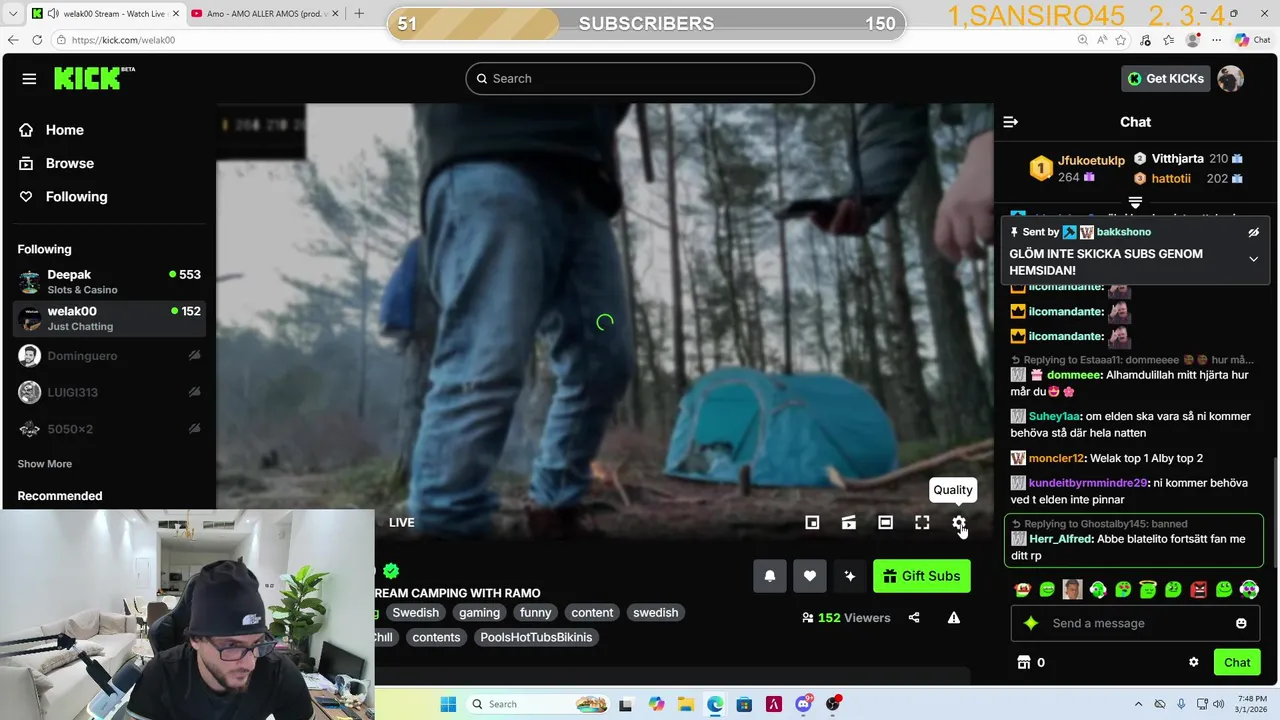Expand followed channels with Show More
The width and height of the screenshot is (1280, 720).
click(x=44, y=464)
